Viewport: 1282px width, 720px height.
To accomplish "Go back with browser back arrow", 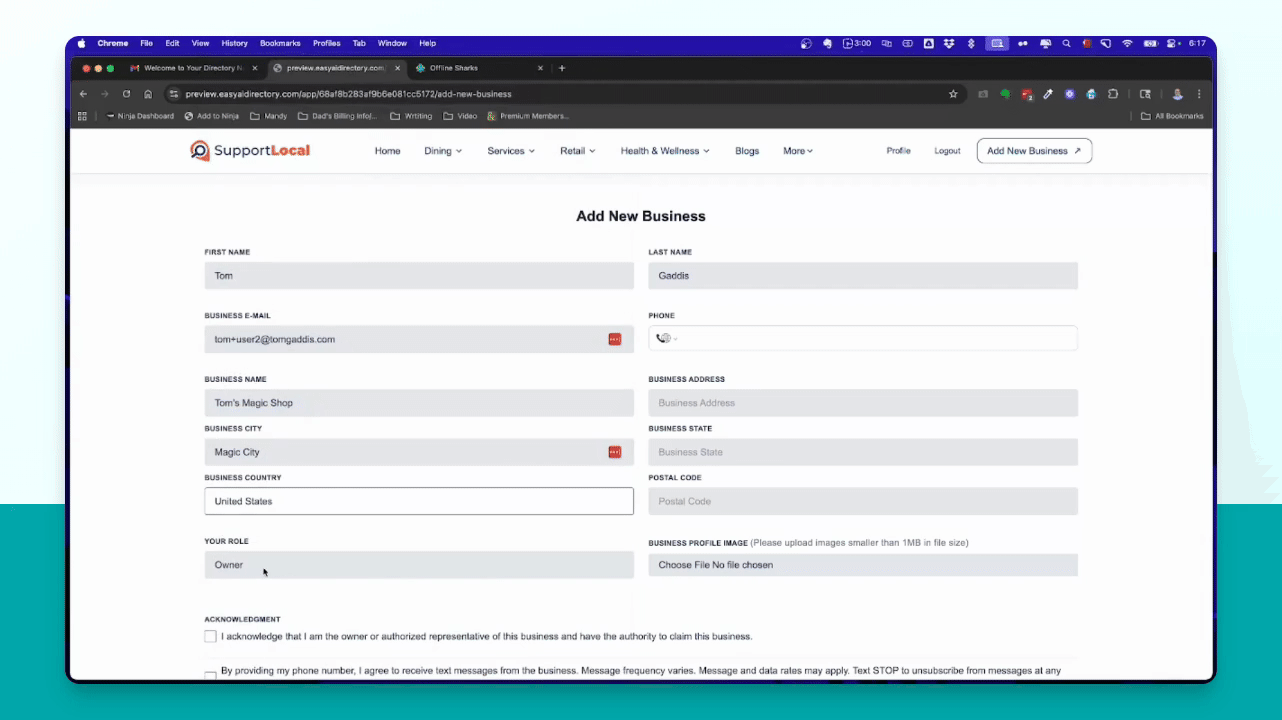I will (83, 94).
